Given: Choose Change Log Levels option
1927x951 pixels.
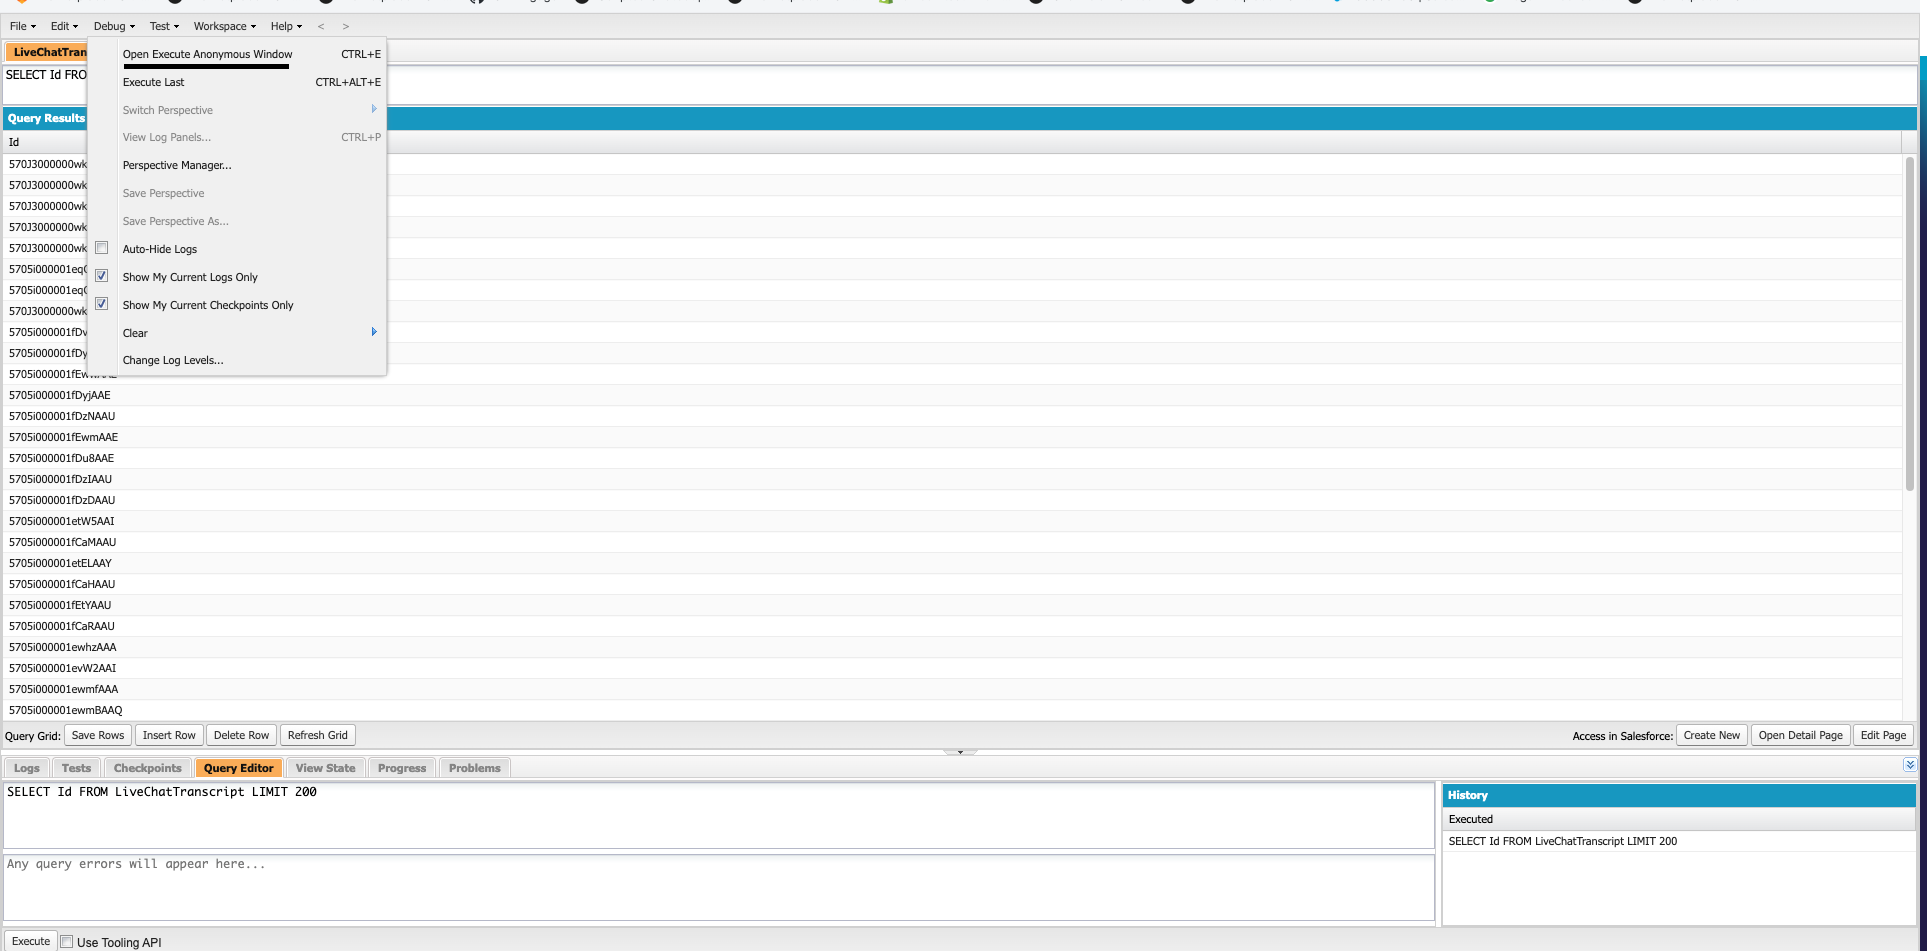Looking at the screenshot, I should pyautogui.click(x=237, y=360).
